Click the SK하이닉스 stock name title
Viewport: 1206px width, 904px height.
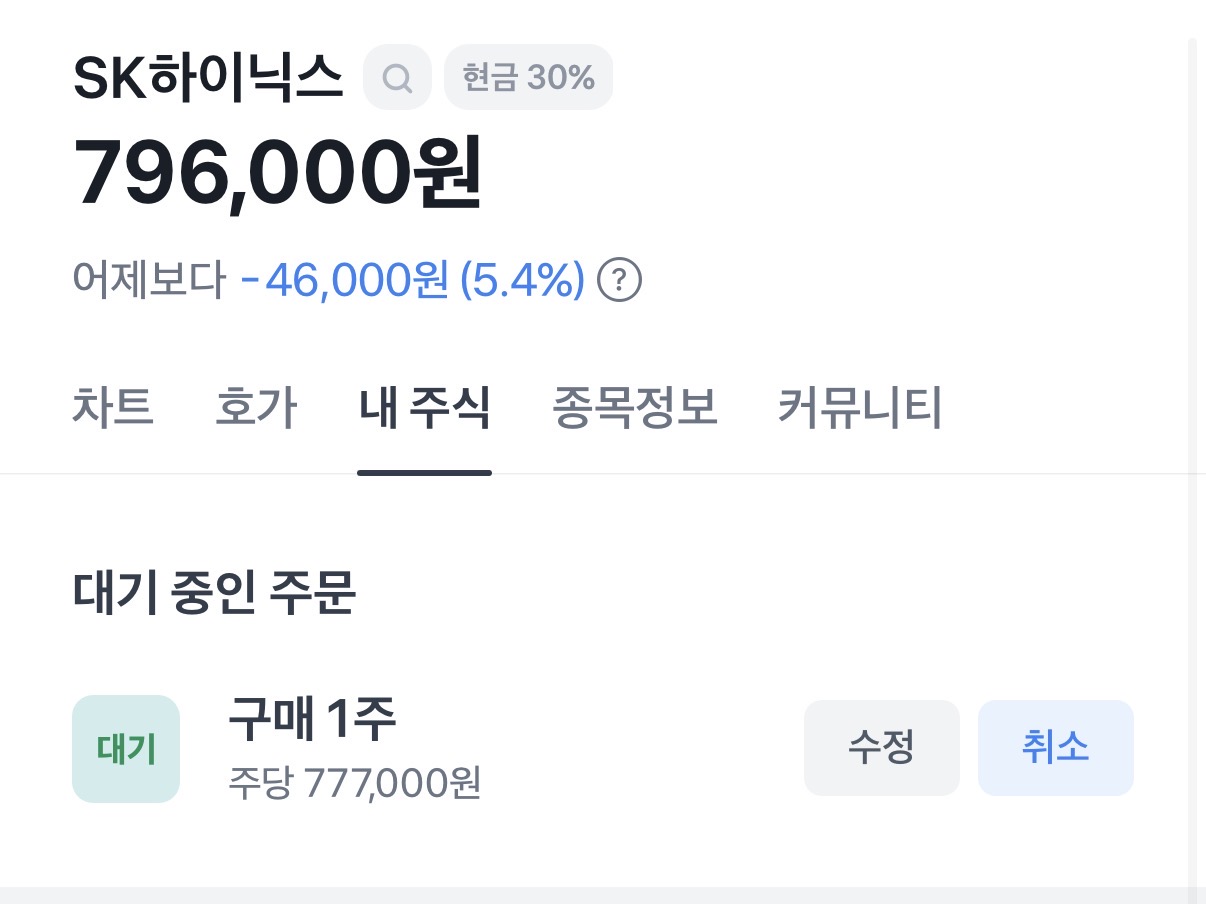pos(208,78)
